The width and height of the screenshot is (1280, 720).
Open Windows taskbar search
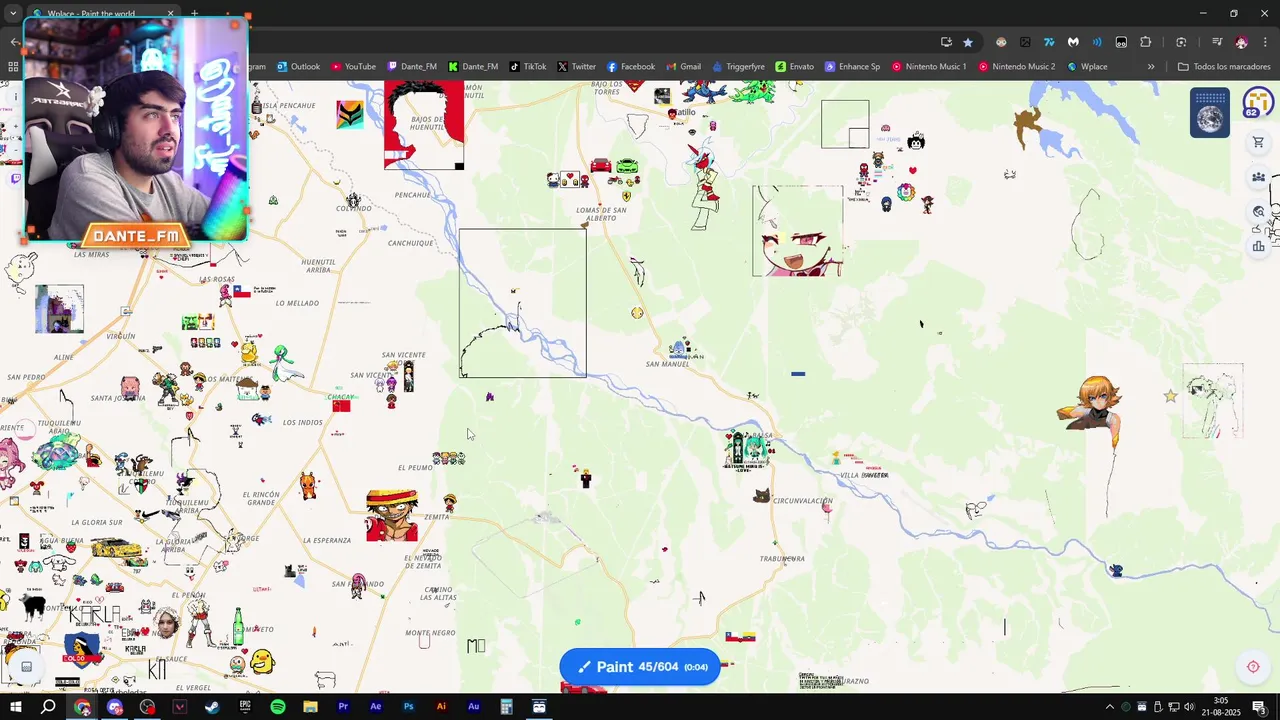pos(48,707)
